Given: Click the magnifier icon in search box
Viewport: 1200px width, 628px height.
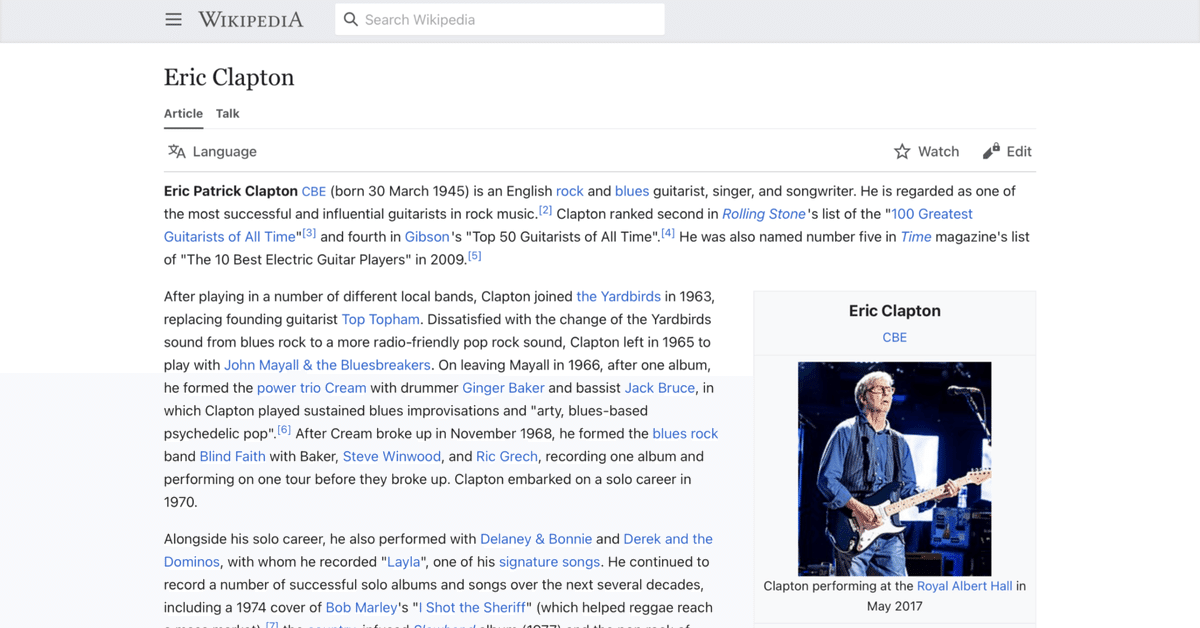Looking at the screenshot, I should tap(350, 20).
